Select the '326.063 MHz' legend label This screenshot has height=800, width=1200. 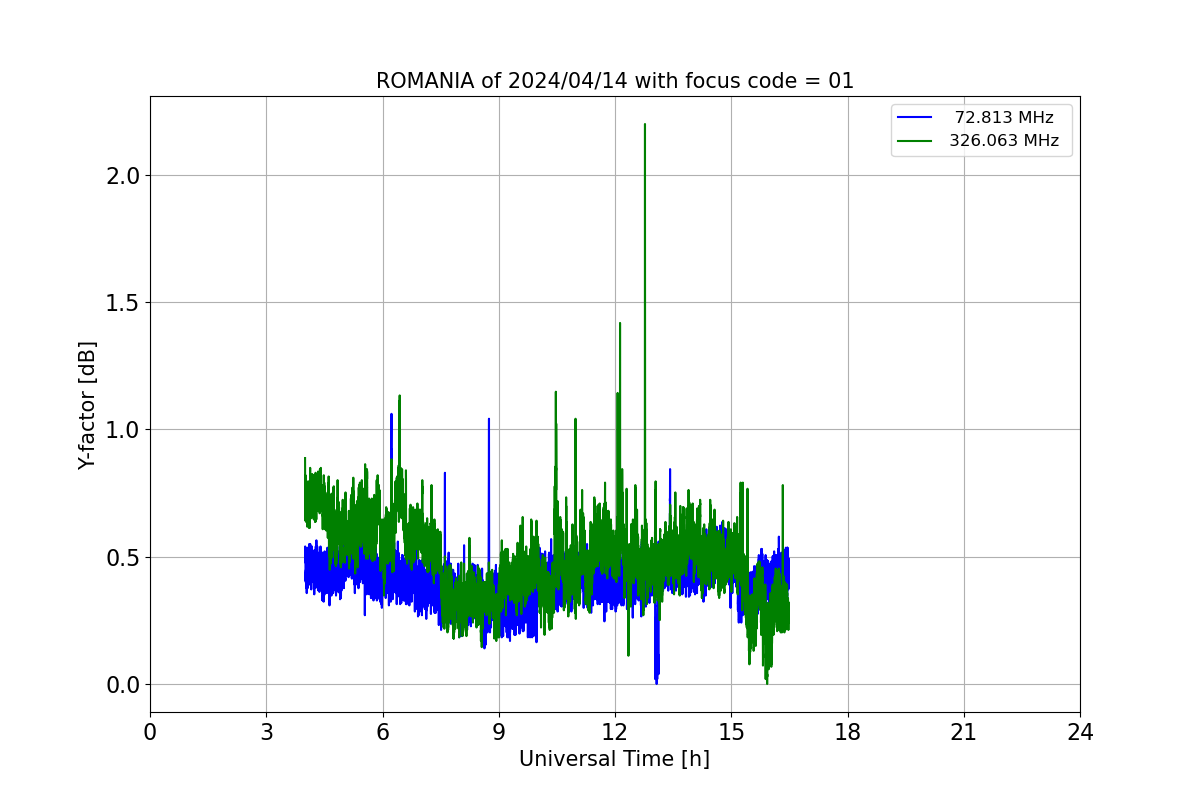(1004, 141)
